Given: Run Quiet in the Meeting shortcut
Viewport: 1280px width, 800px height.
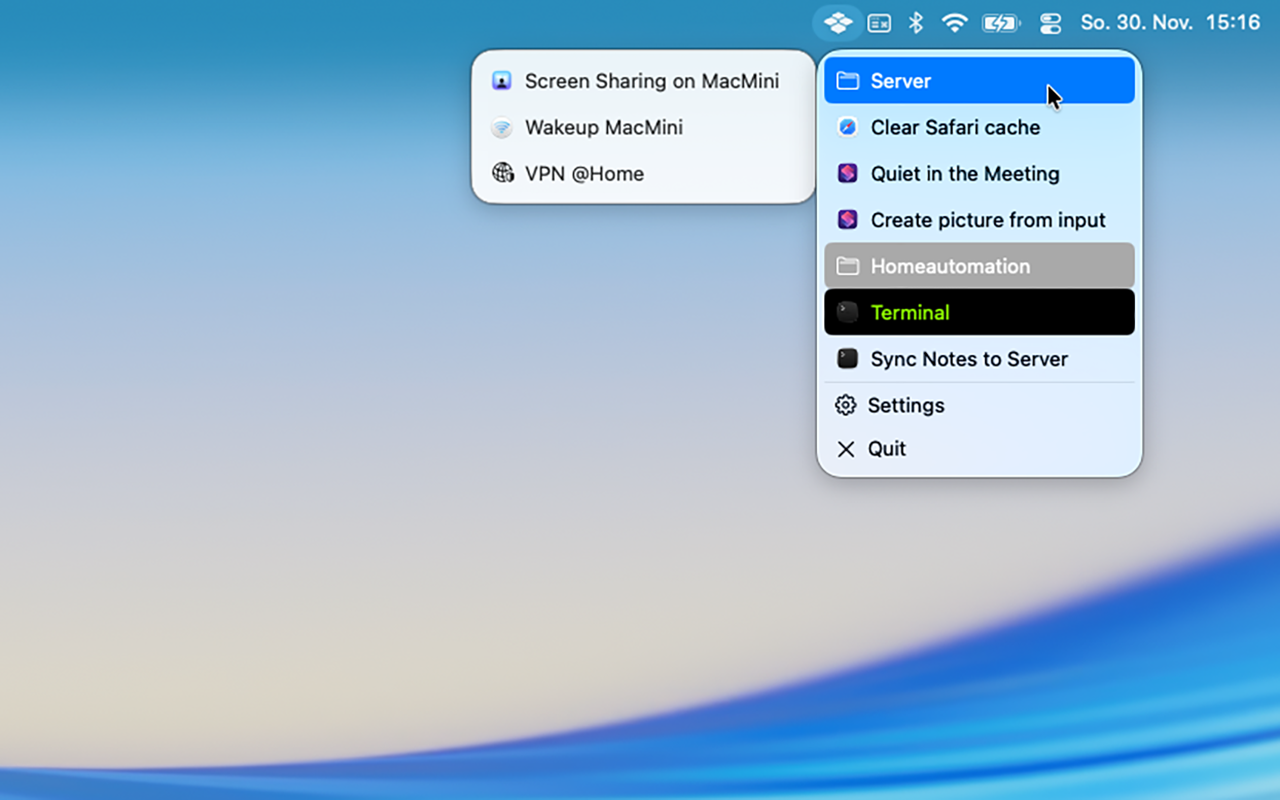Looking at the screenshot, I should [964, 173].
